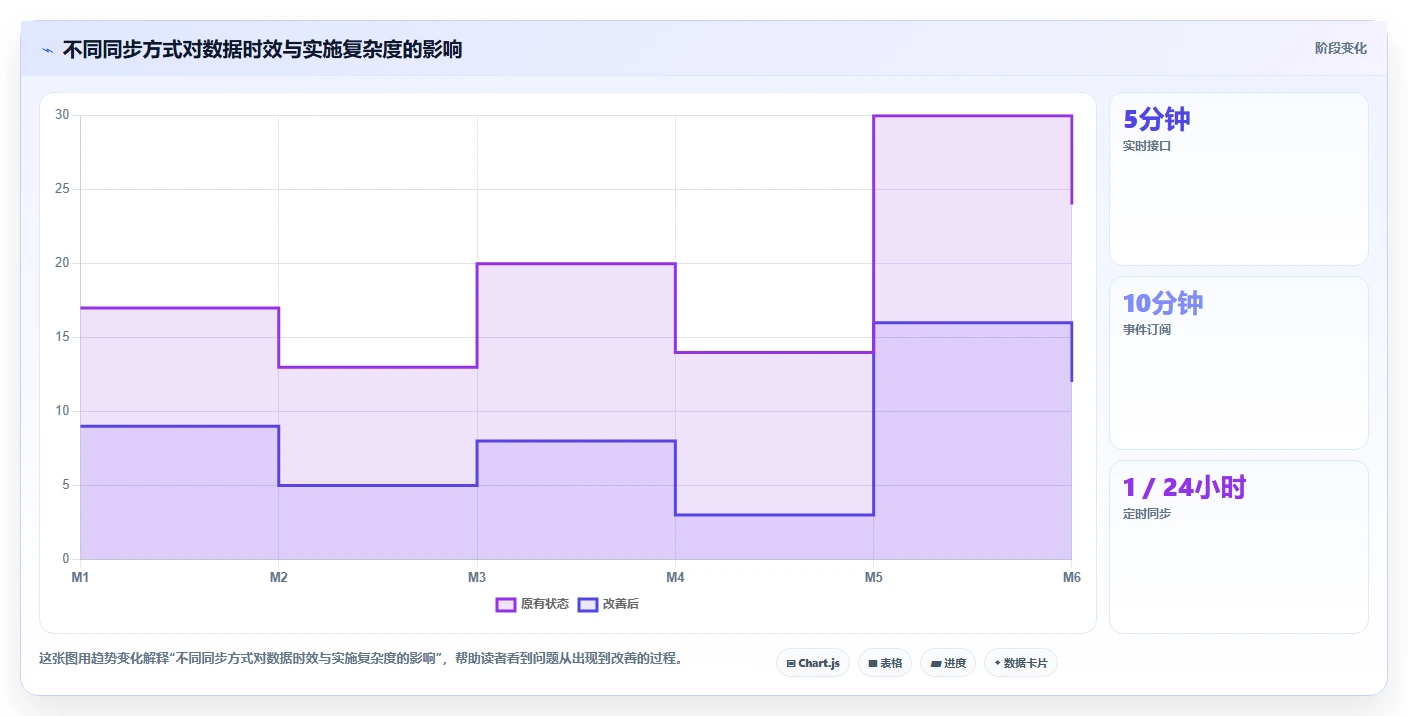This screenshot has width=1408, height=716.
Task: Click the M3 x-axis label
Action: [x=477, y=577]
